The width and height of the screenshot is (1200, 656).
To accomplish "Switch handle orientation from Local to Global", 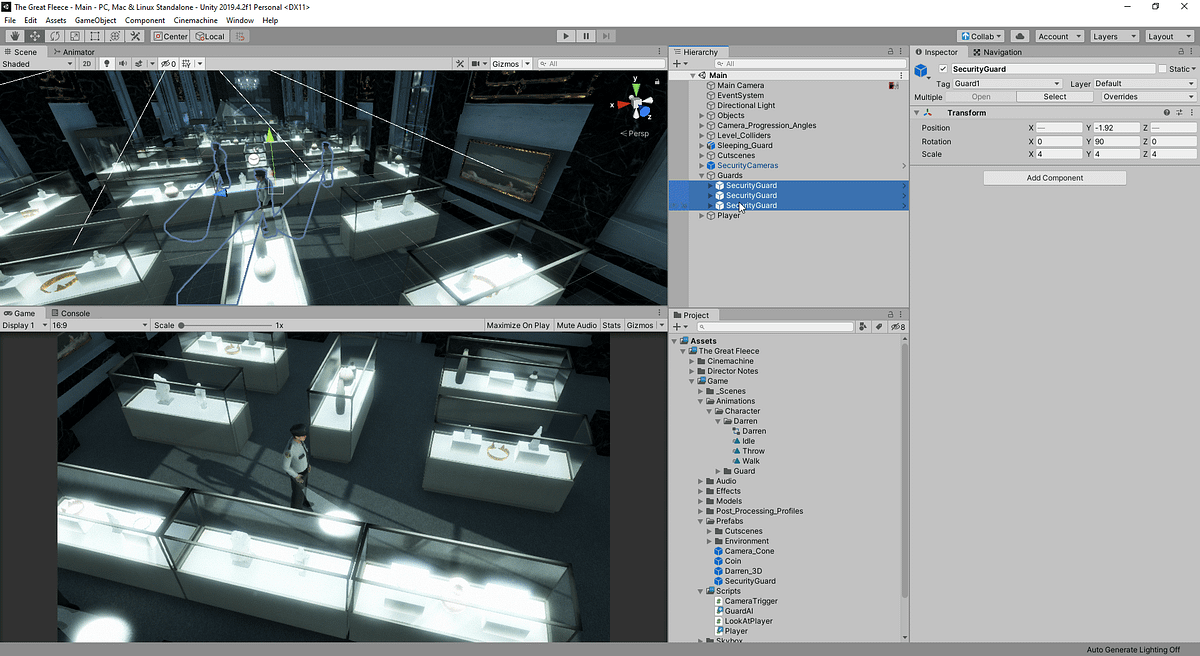I will click(x=209, y=36).
